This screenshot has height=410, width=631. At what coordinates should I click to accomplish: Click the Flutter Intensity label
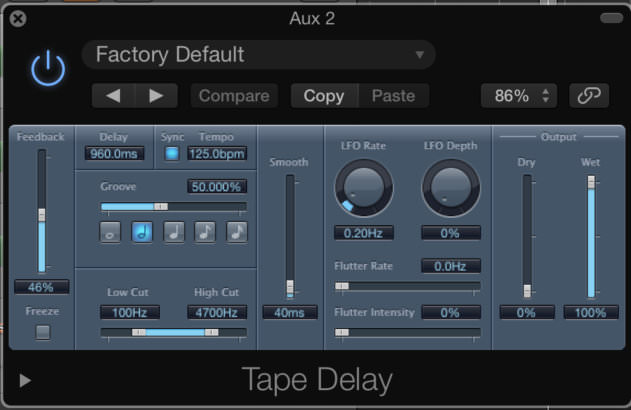374,313
